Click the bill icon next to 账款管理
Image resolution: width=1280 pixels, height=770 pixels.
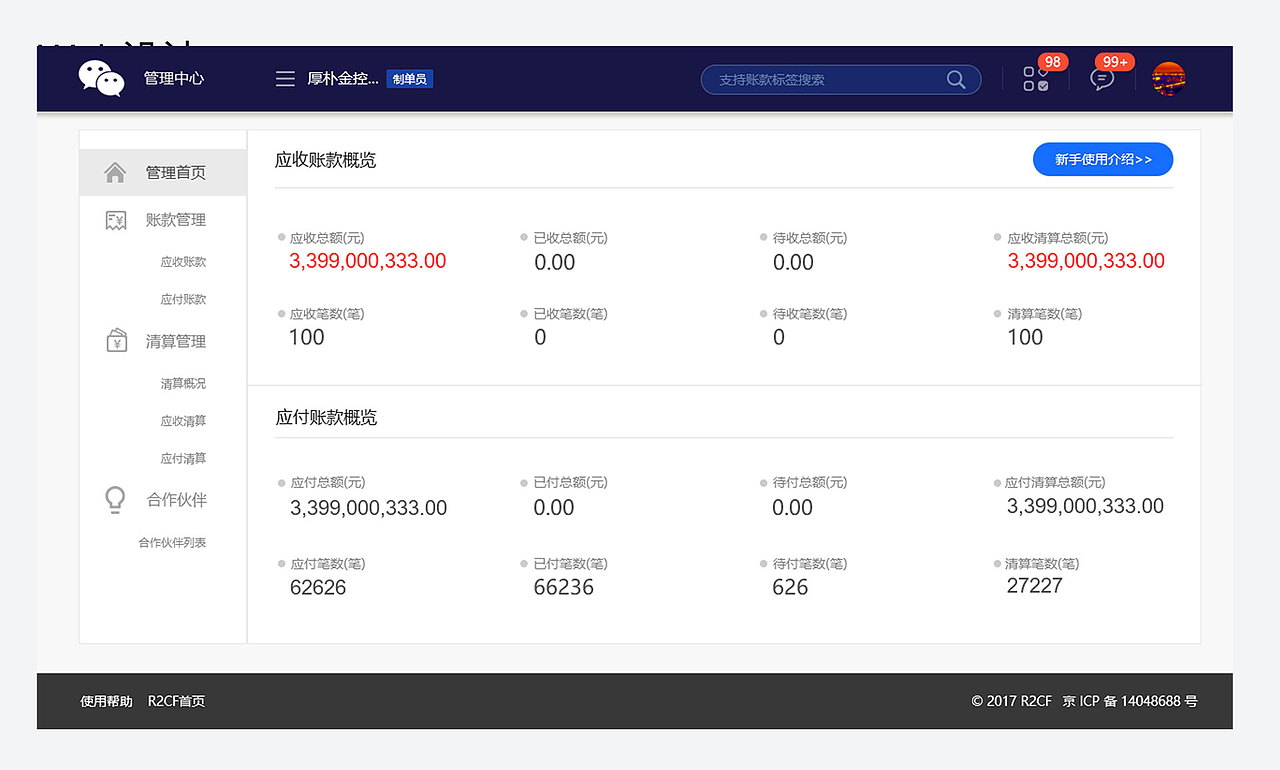click(x=115, y=219)
